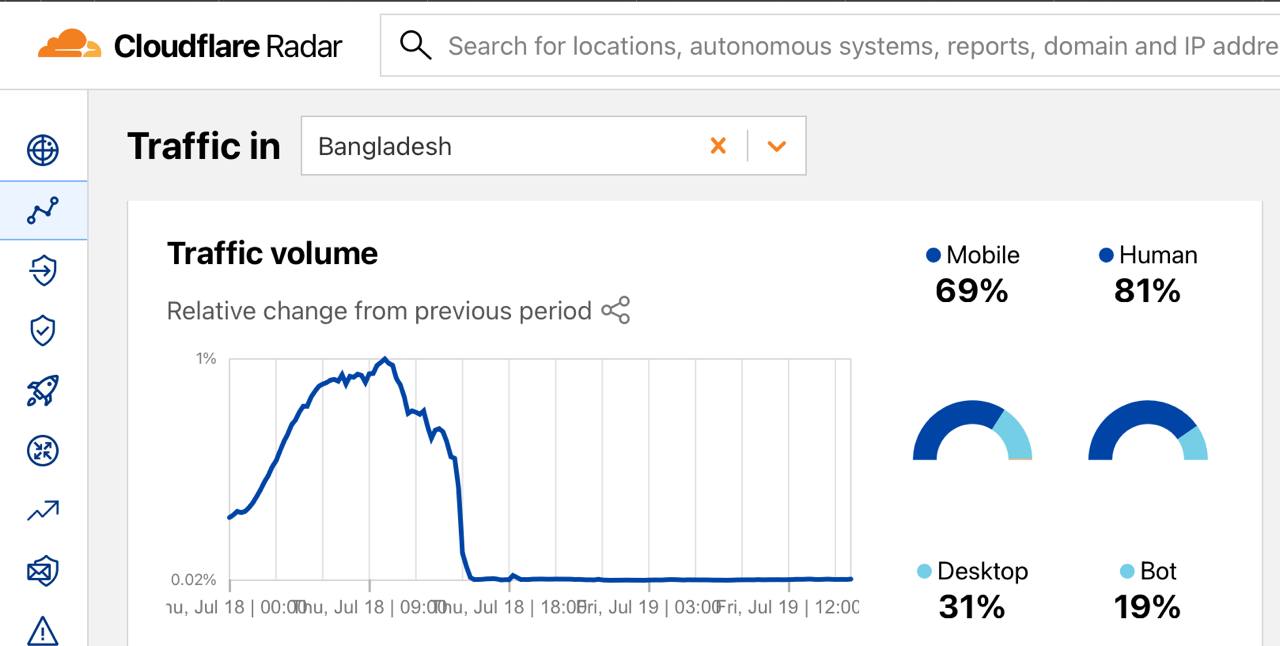Toggle the Desktop legend item

[973, 571]
